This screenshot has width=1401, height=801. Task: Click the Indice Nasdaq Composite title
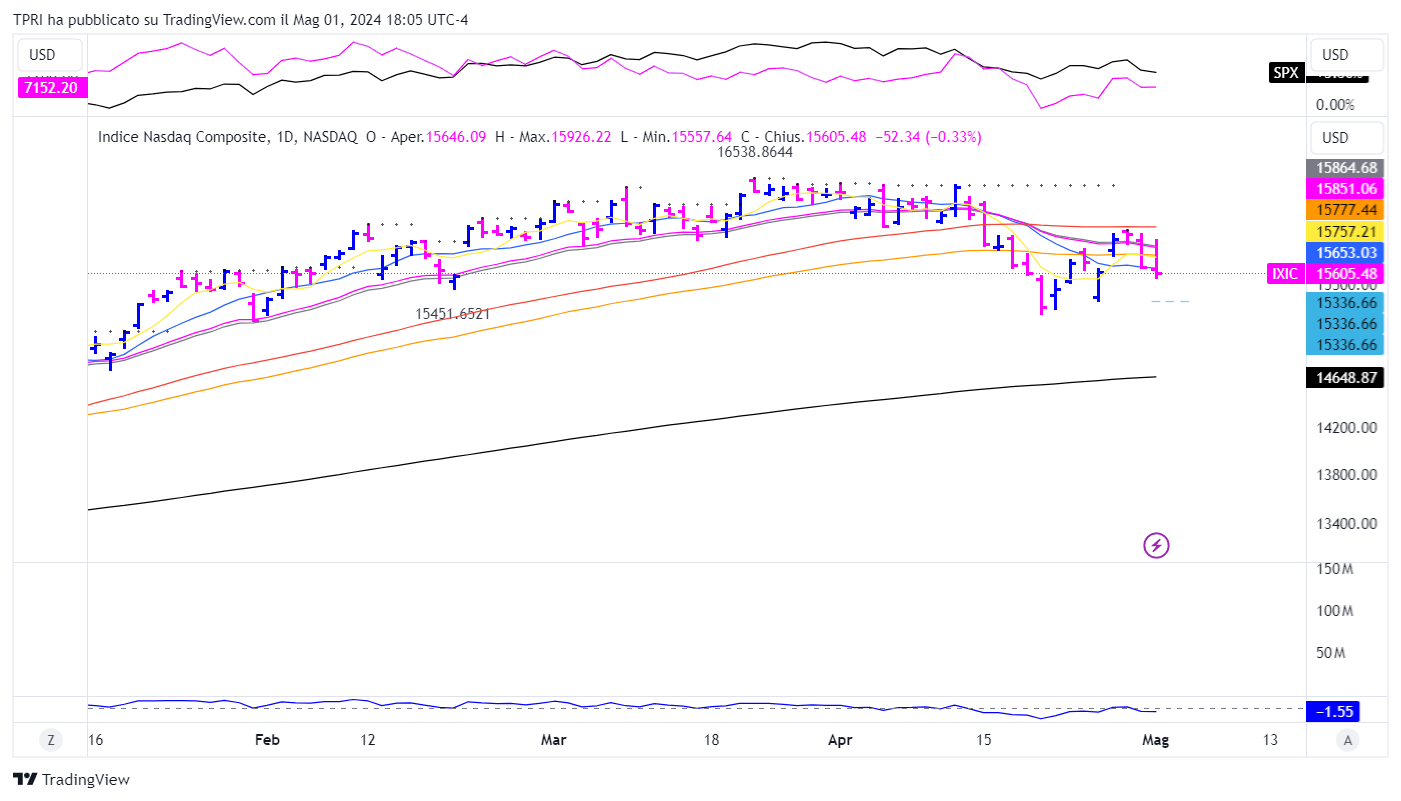pos(182,137)
